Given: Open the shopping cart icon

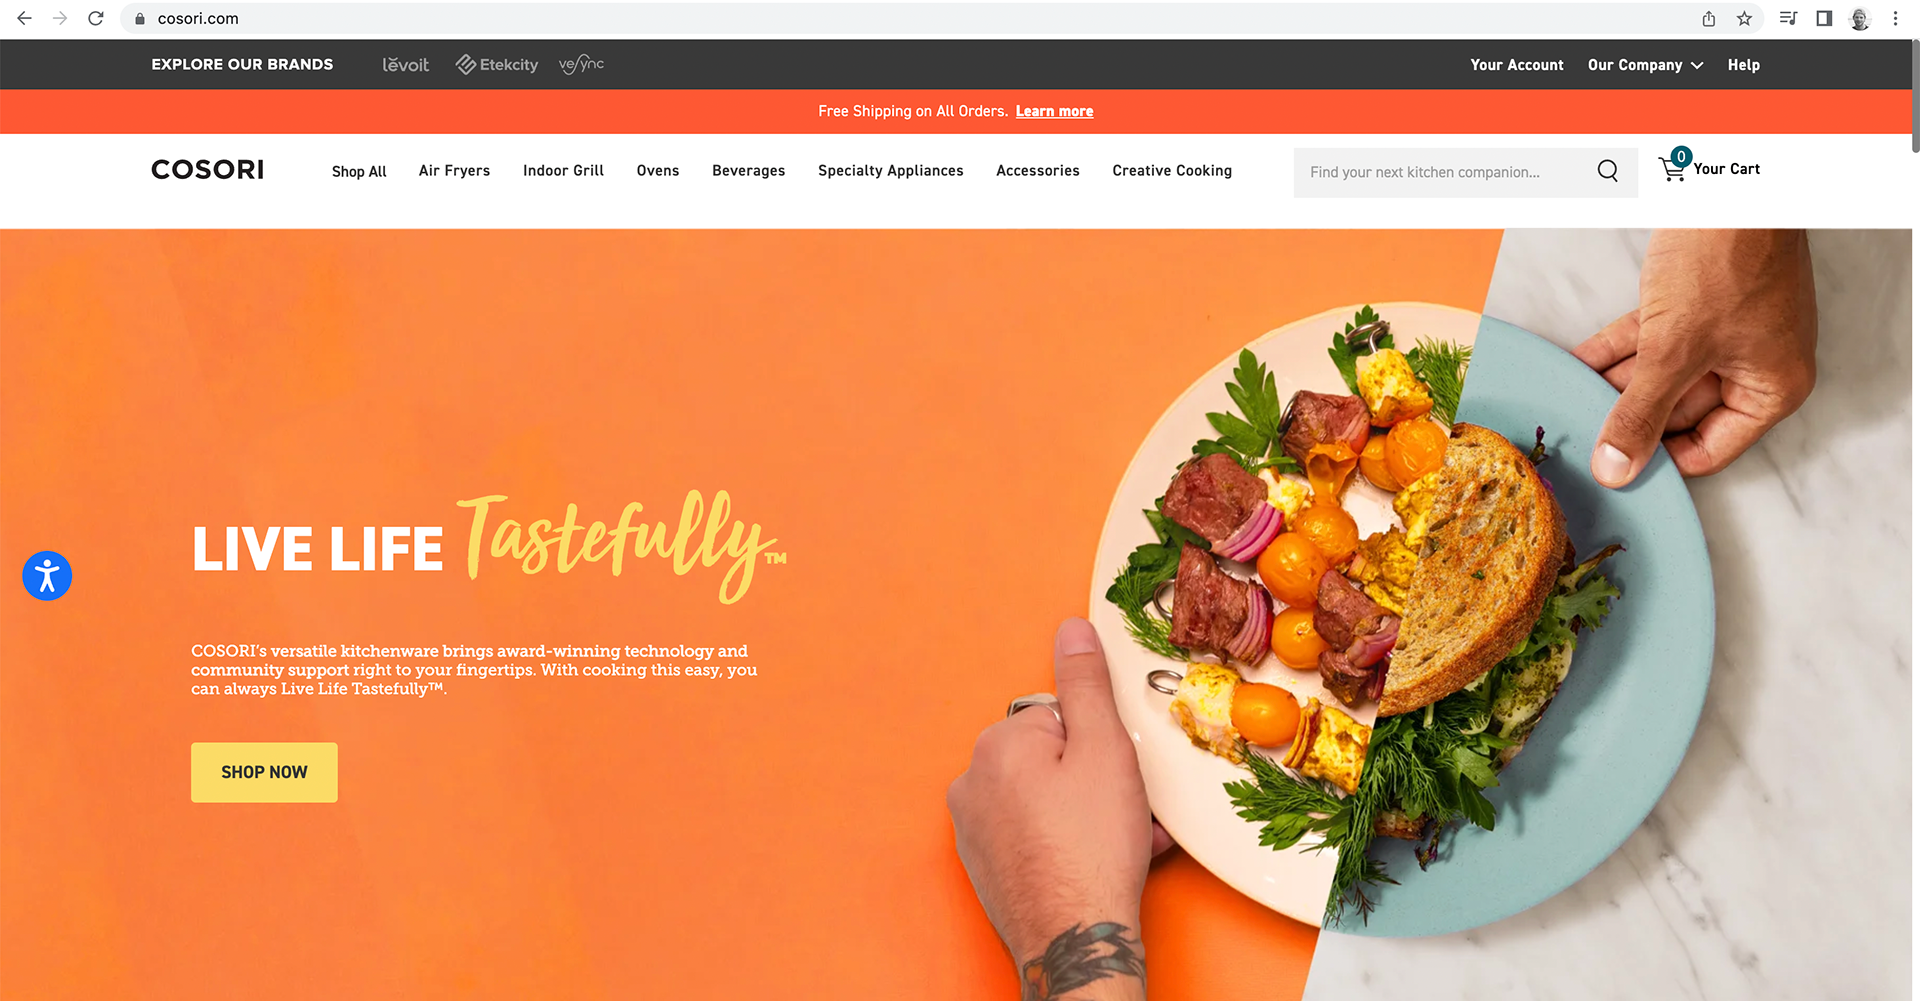Looking at the screenshot, I should point(1673,166).
